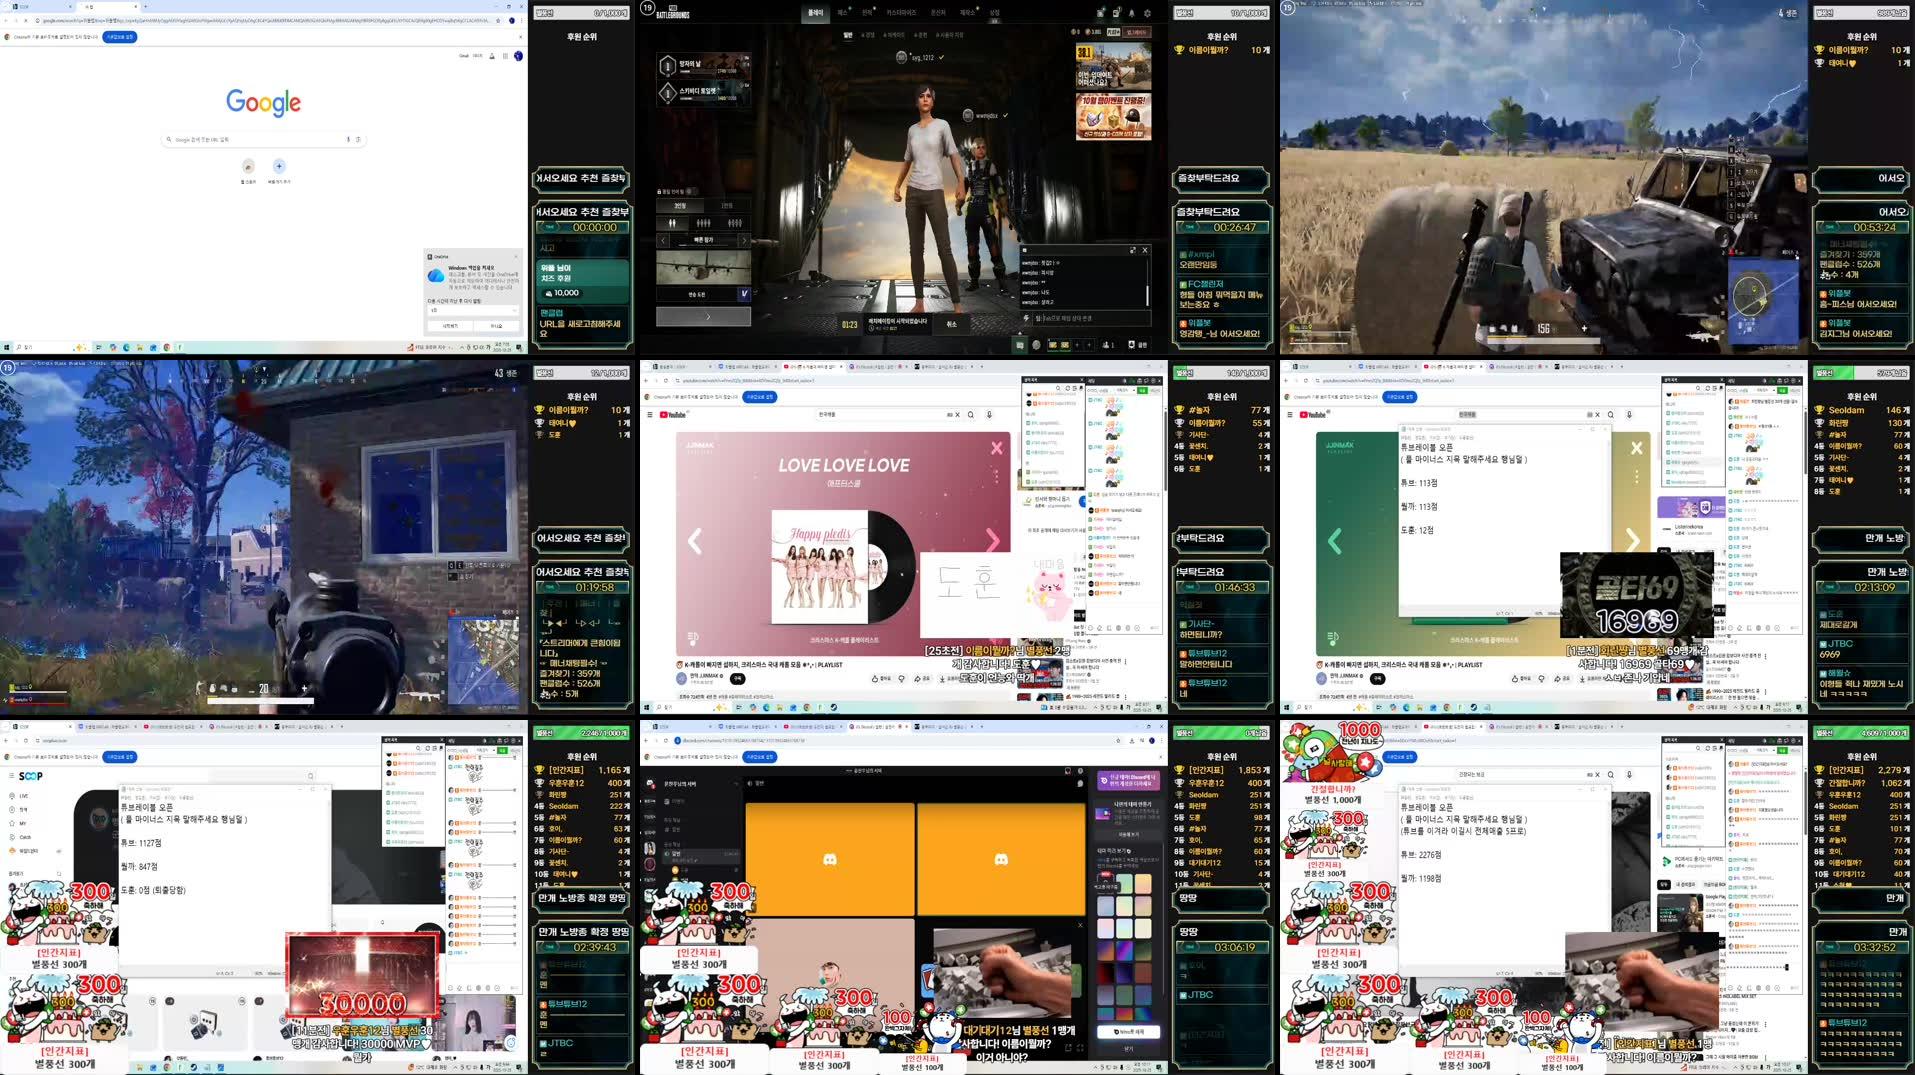Click the settings gear in PUBG lobby
Screen dimensions: 1915x1075
coord(1147,13)
